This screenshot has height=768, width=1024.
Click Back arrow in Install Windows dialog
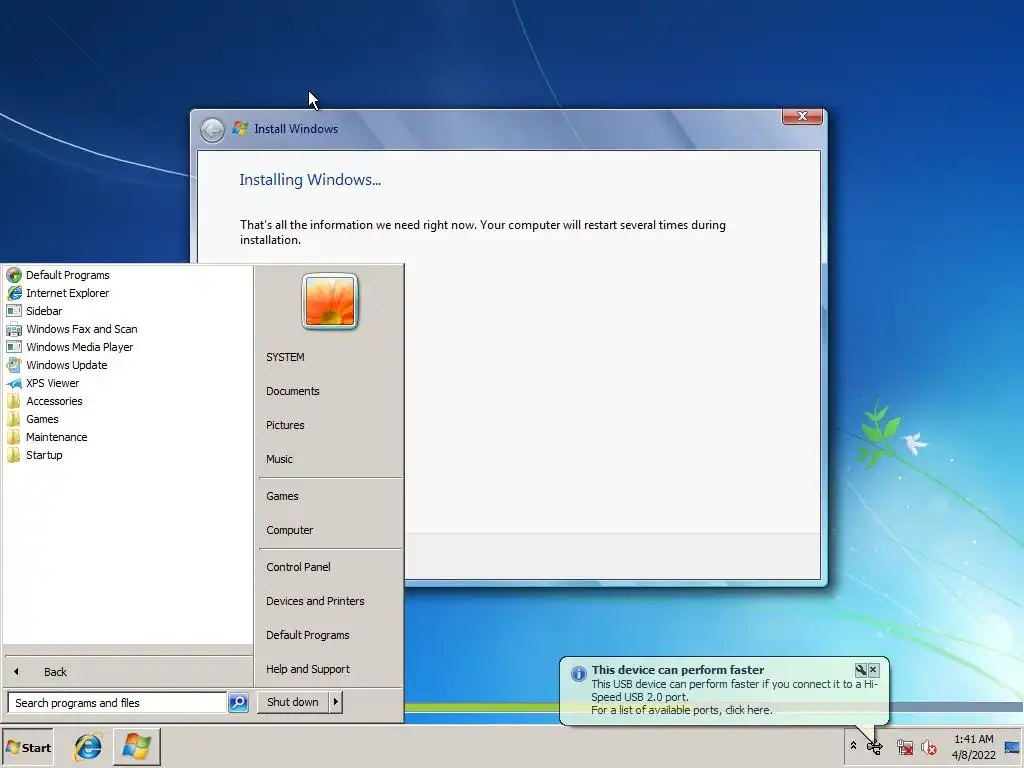[212, 129]
